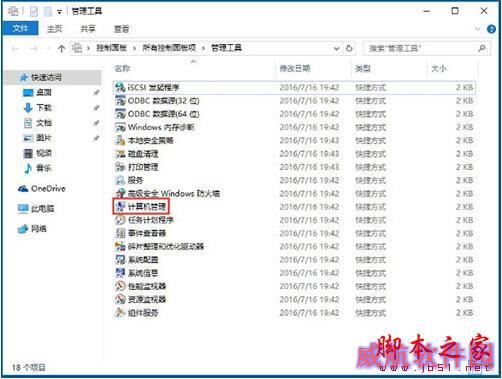
Task: Select the 组件服务 icon
Action: (120, 313)
